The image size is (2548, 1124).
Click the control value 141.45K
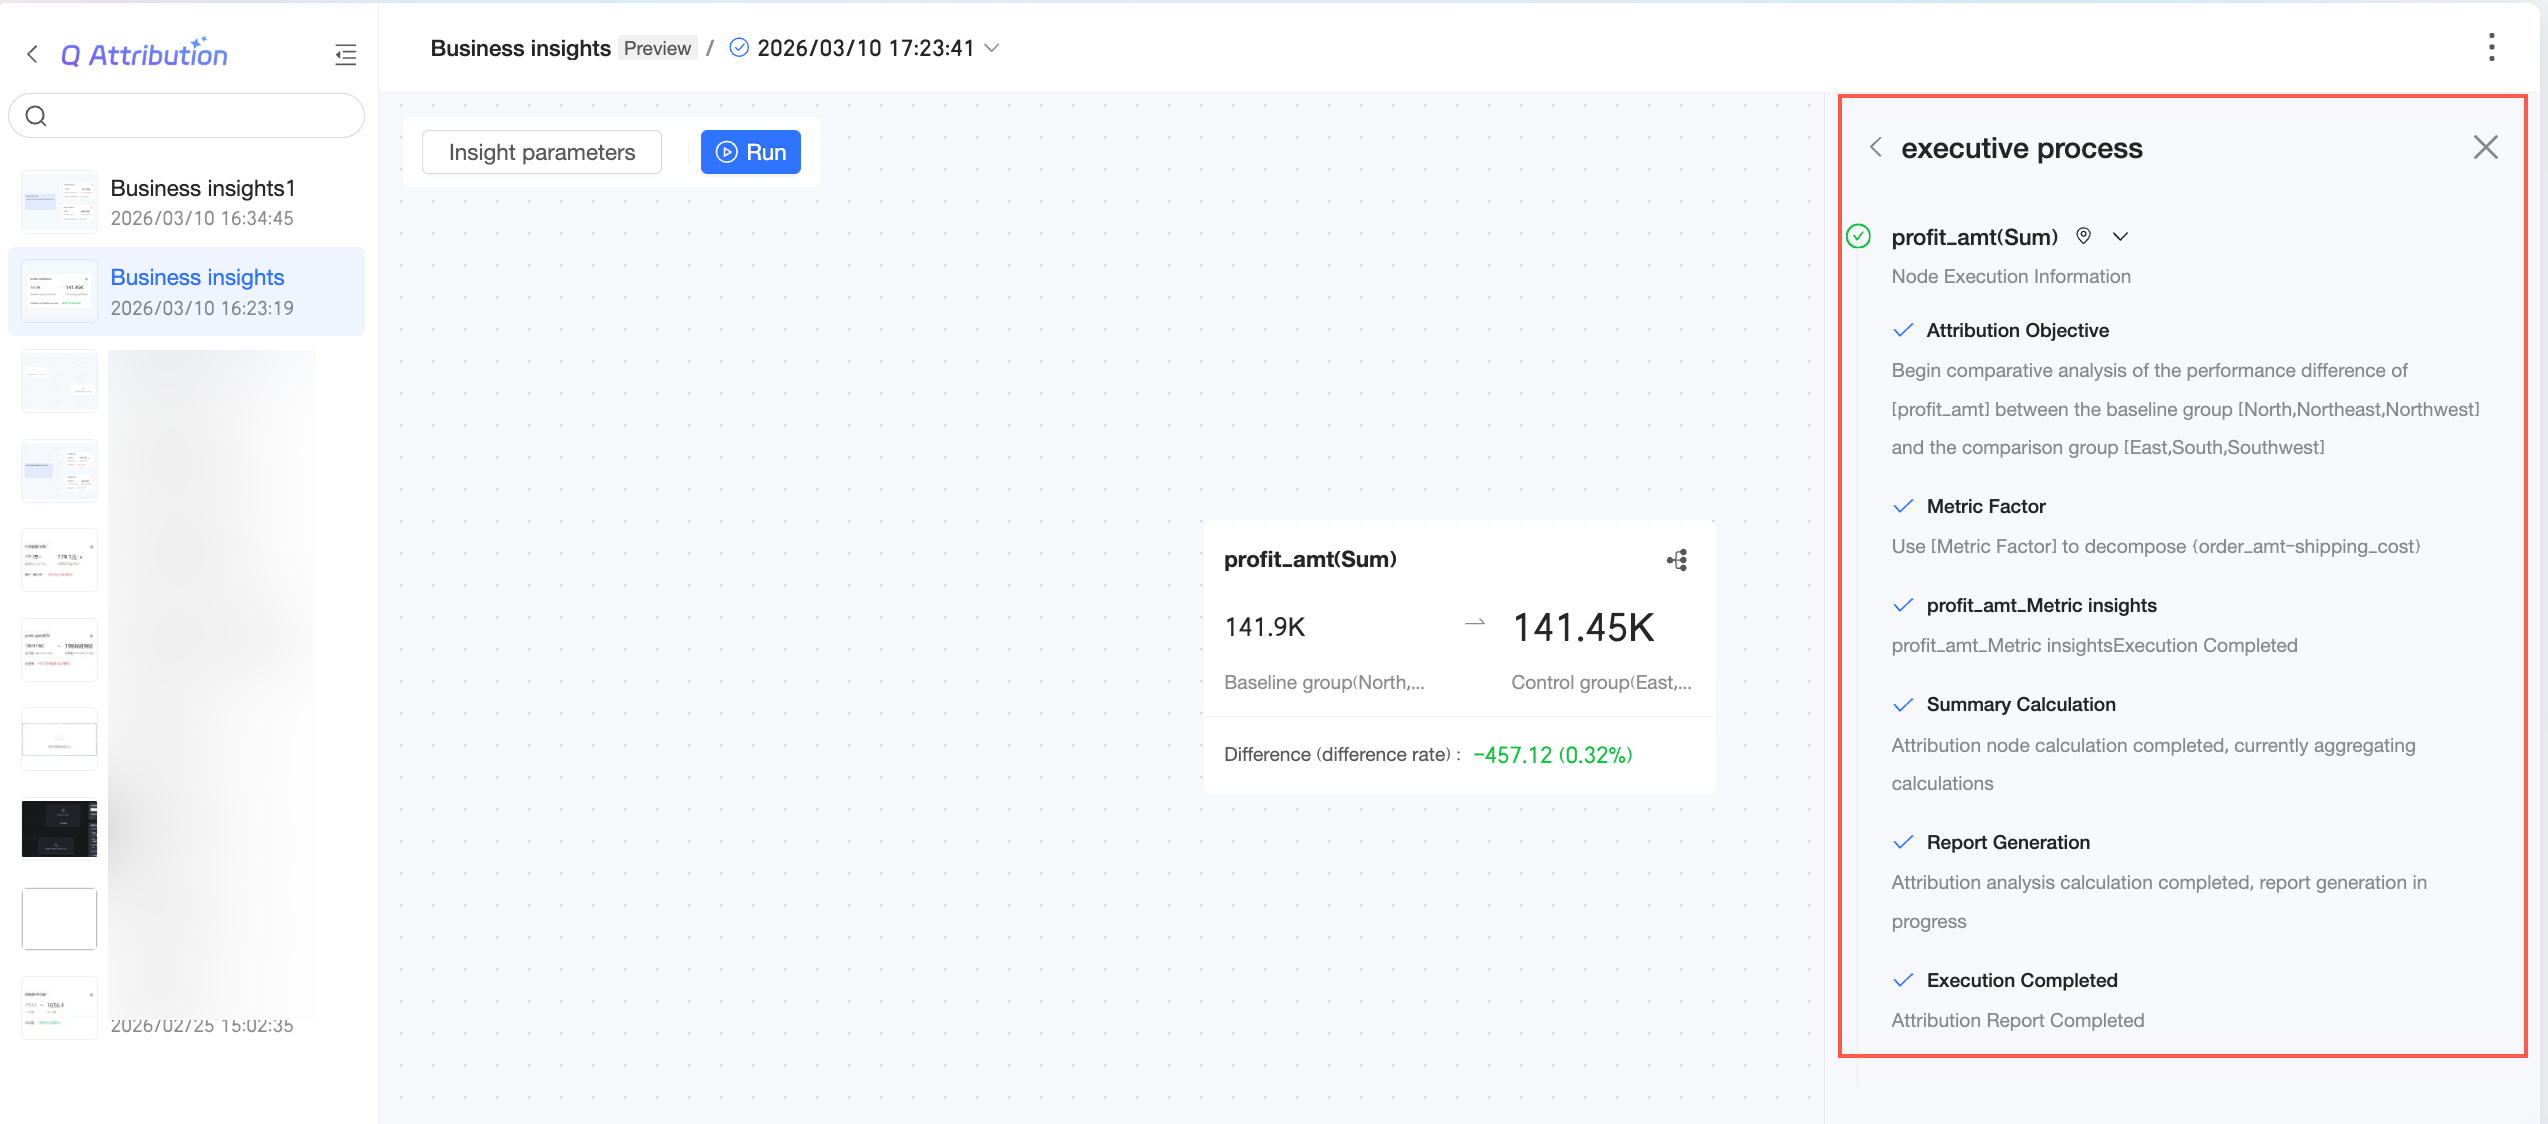point(1583,628)
